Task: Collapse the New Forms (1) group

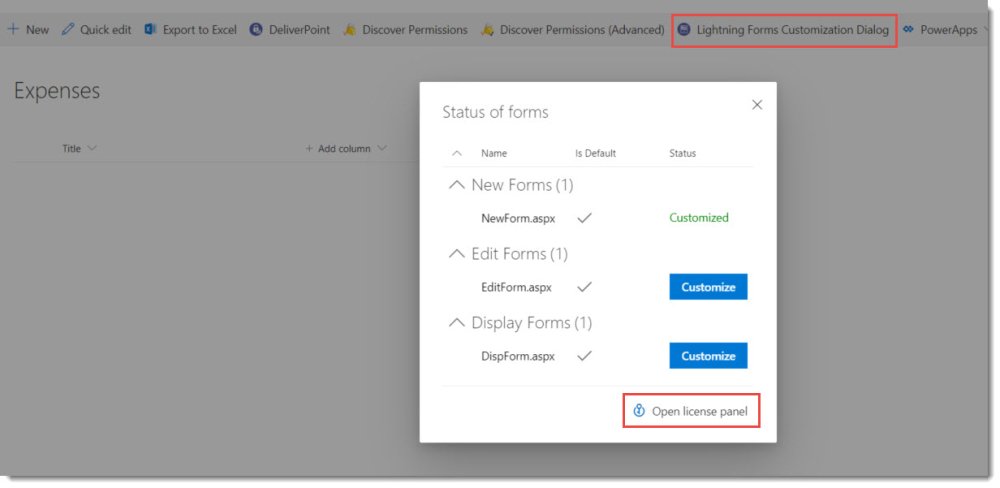Action: click(x=457, y=185)
